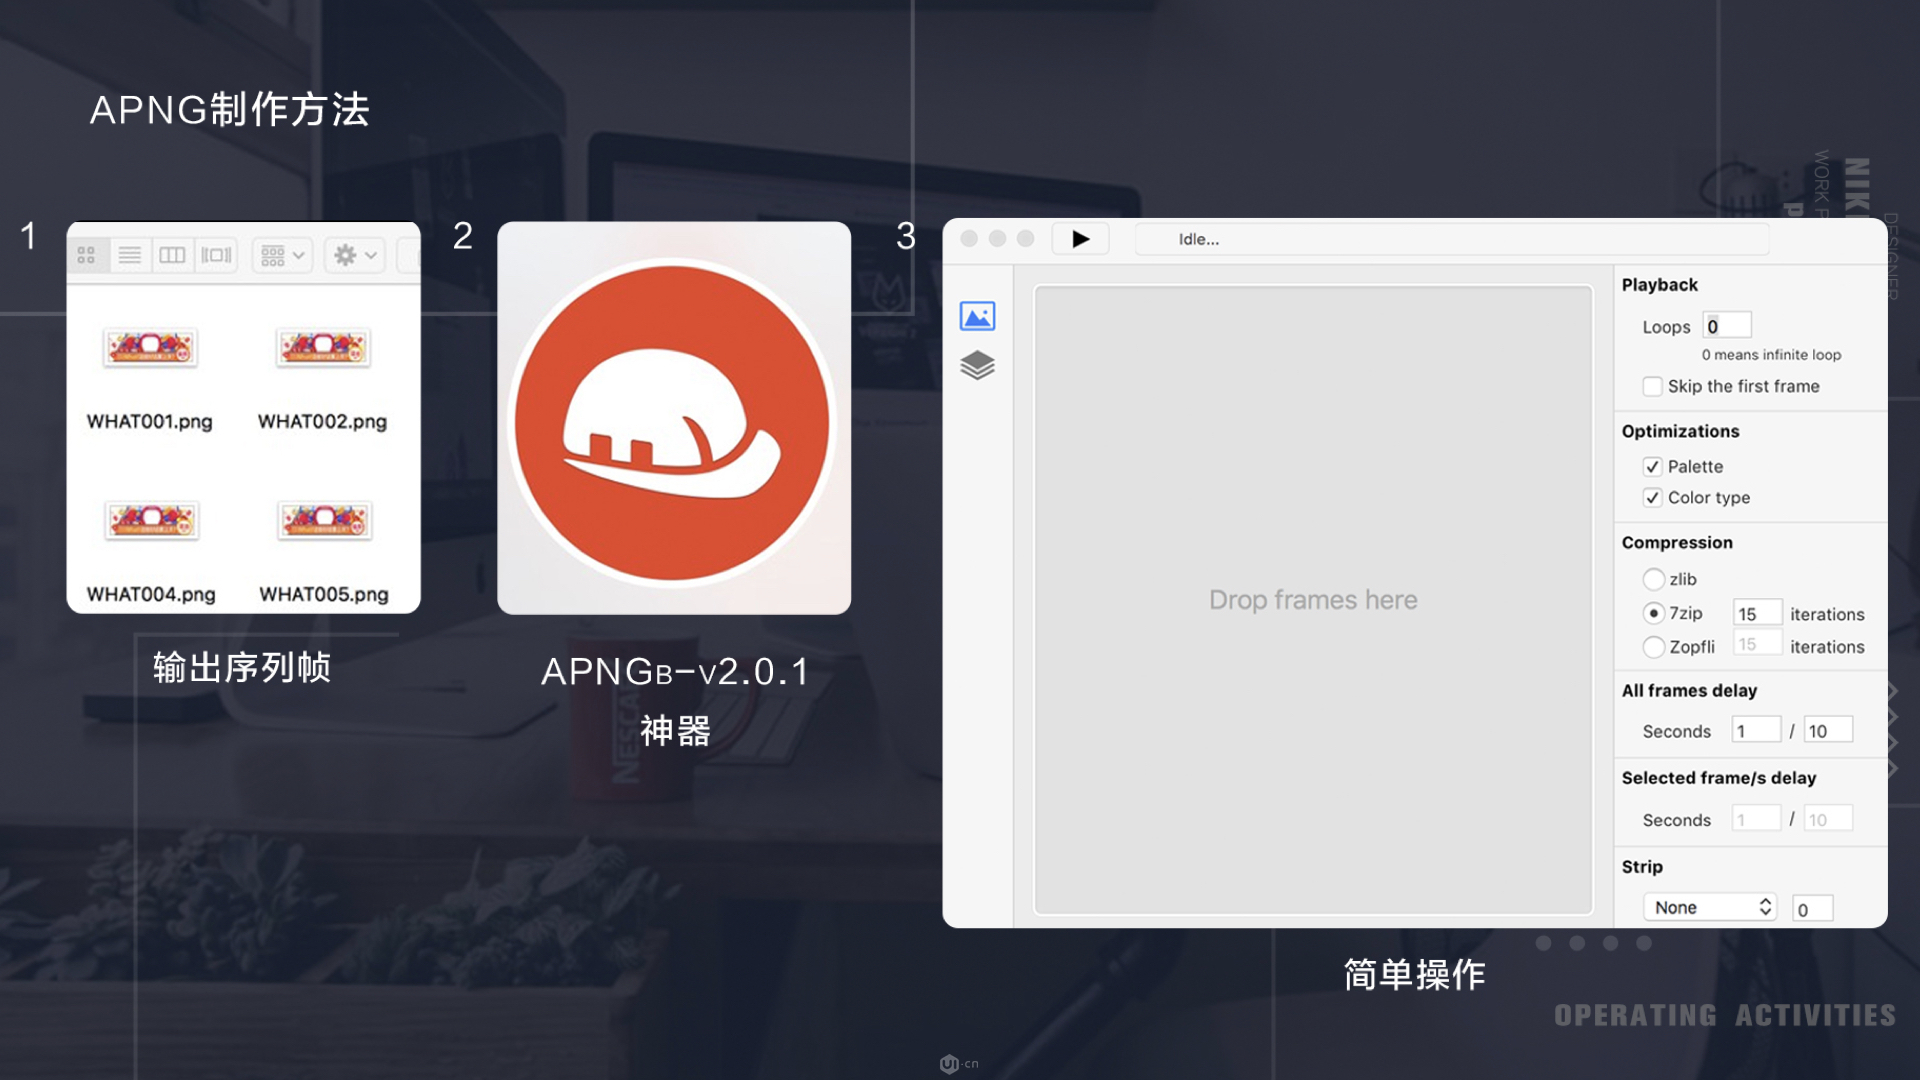Viewport: 1920px width, 1080px height.
Task: Click the Zopfli iterations field
Action: (1757, 645)
